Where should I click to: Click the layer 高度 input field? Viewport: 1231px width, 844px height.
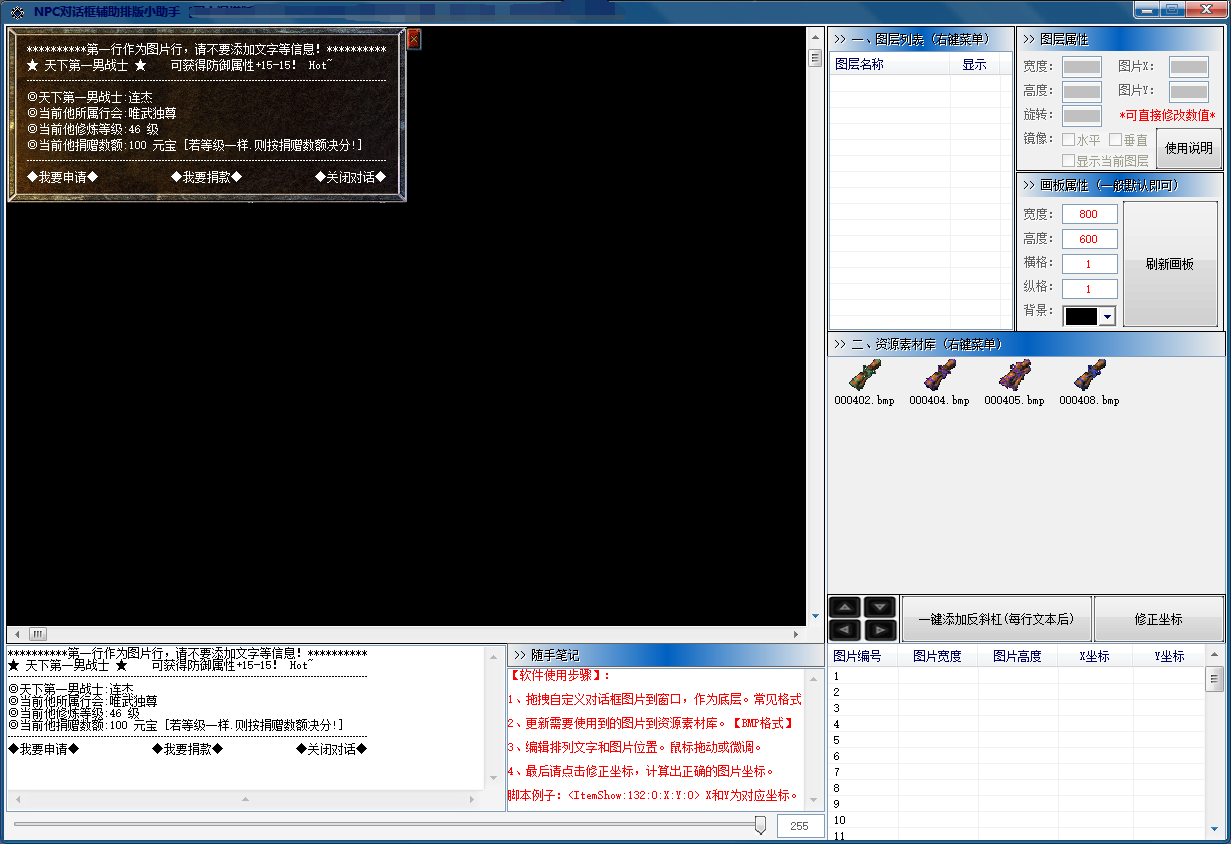pos(1082,92)
